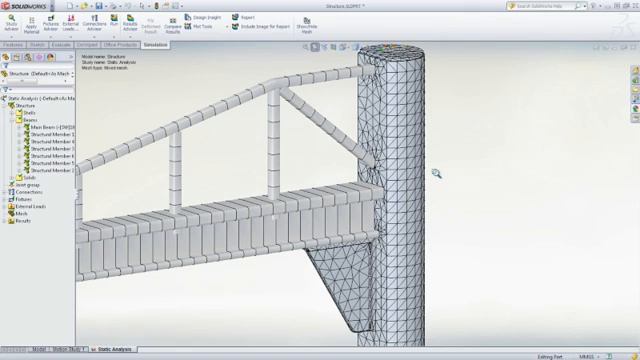Expand the Connections node

4,192
